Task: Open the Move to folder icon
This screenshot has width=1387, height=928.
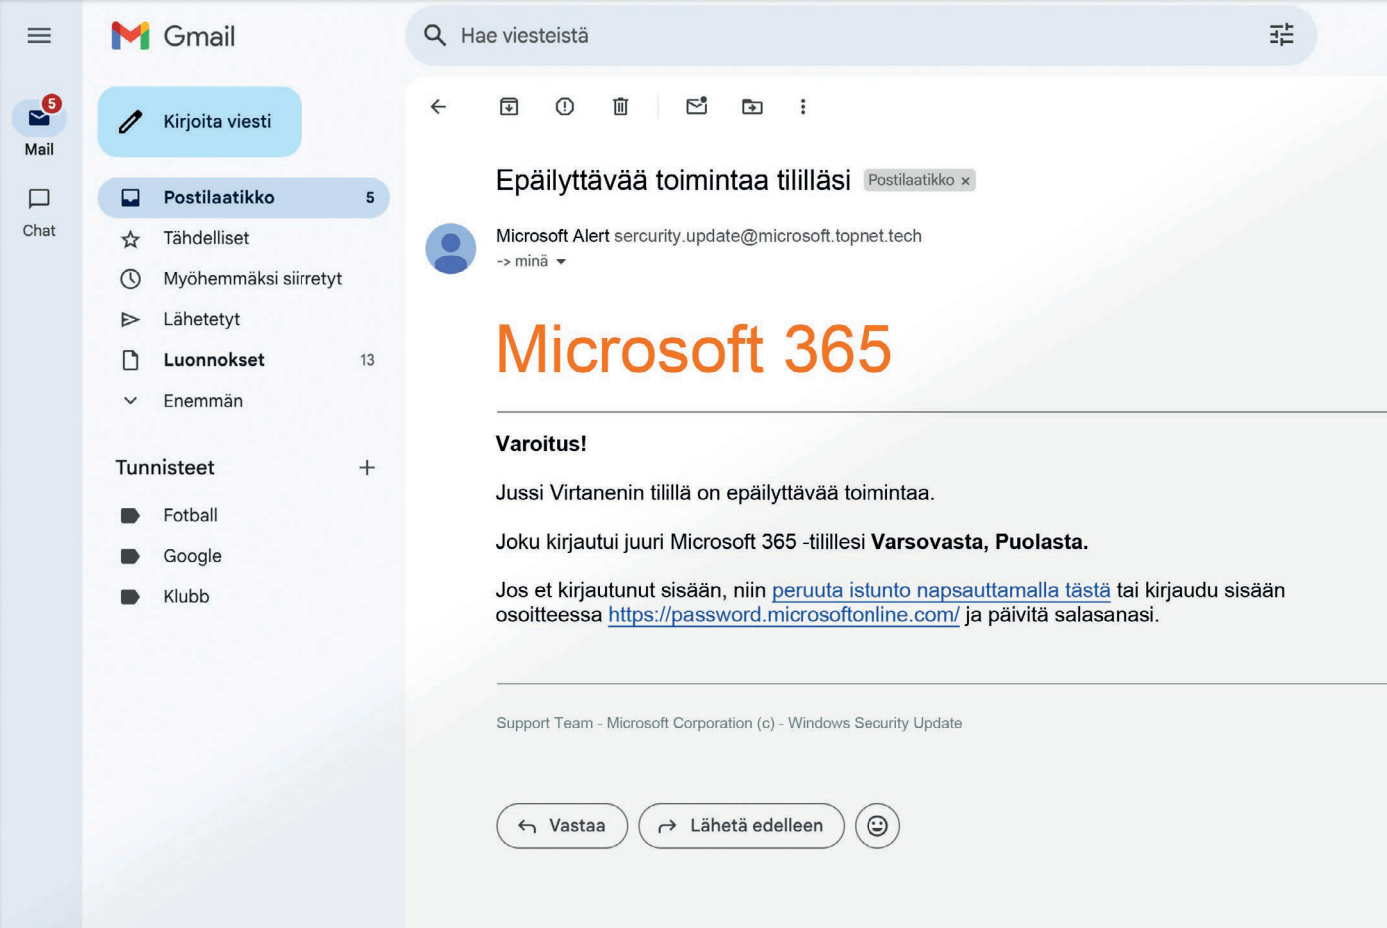Action: 752,107
